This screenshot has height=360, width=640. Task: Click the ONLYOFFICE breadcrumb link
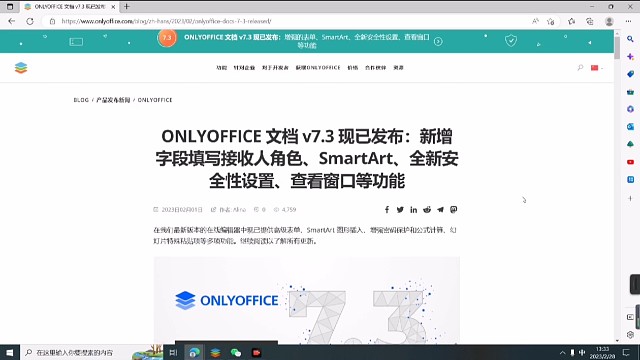click(155, 100)
